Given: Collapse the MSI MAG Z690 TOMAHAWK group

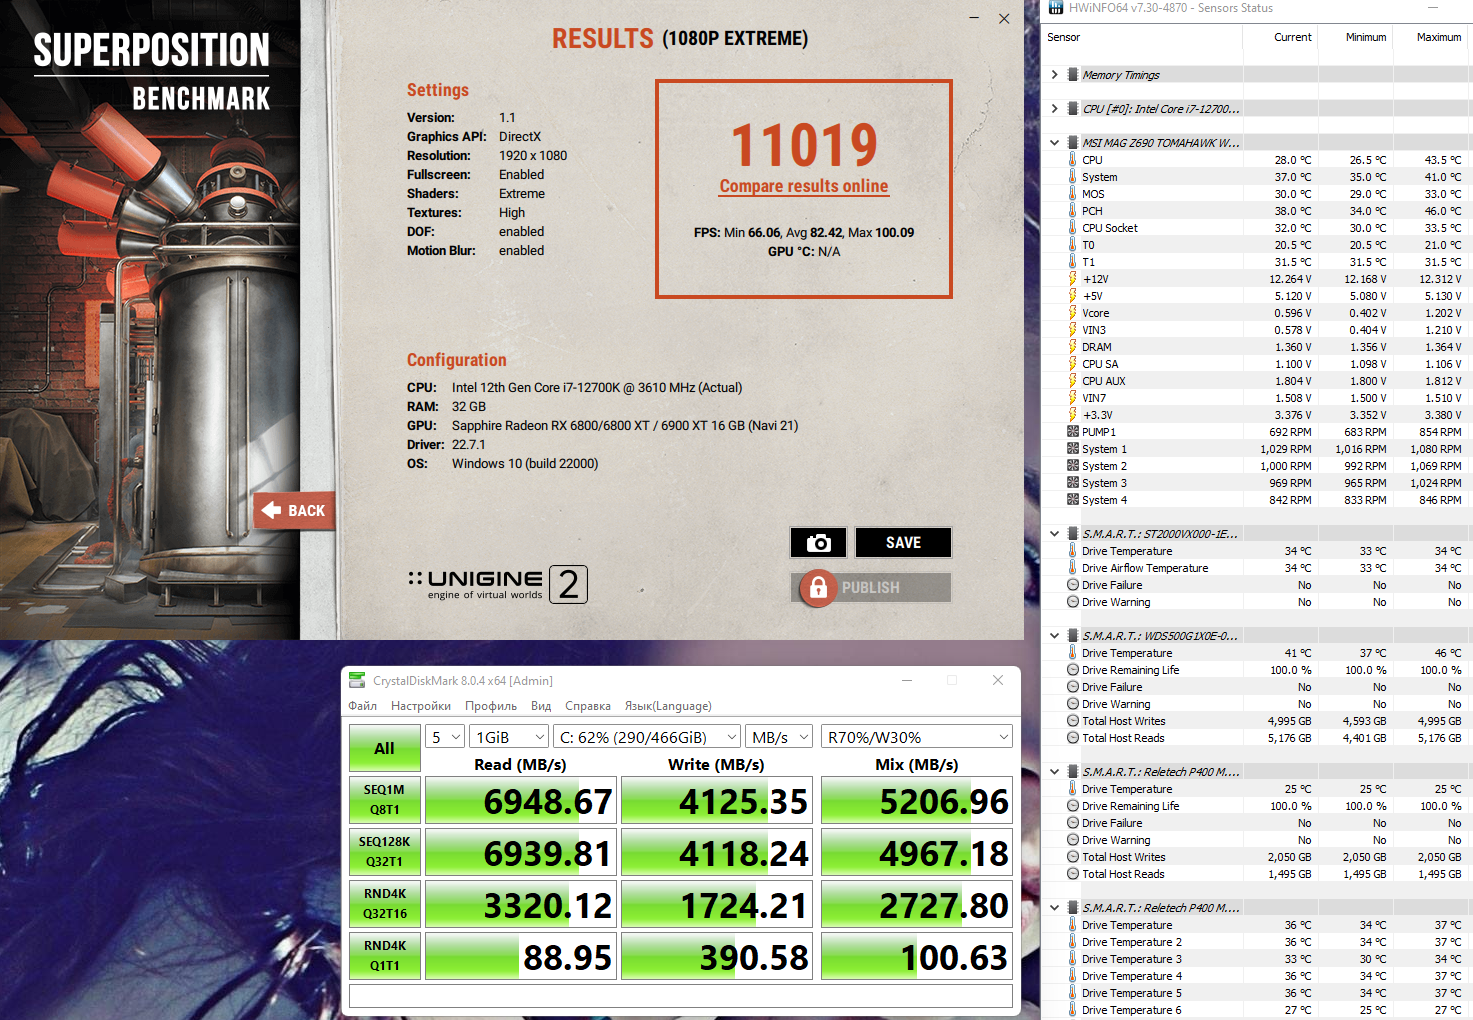Looking at the screenshot, I should pos(1055,143).
